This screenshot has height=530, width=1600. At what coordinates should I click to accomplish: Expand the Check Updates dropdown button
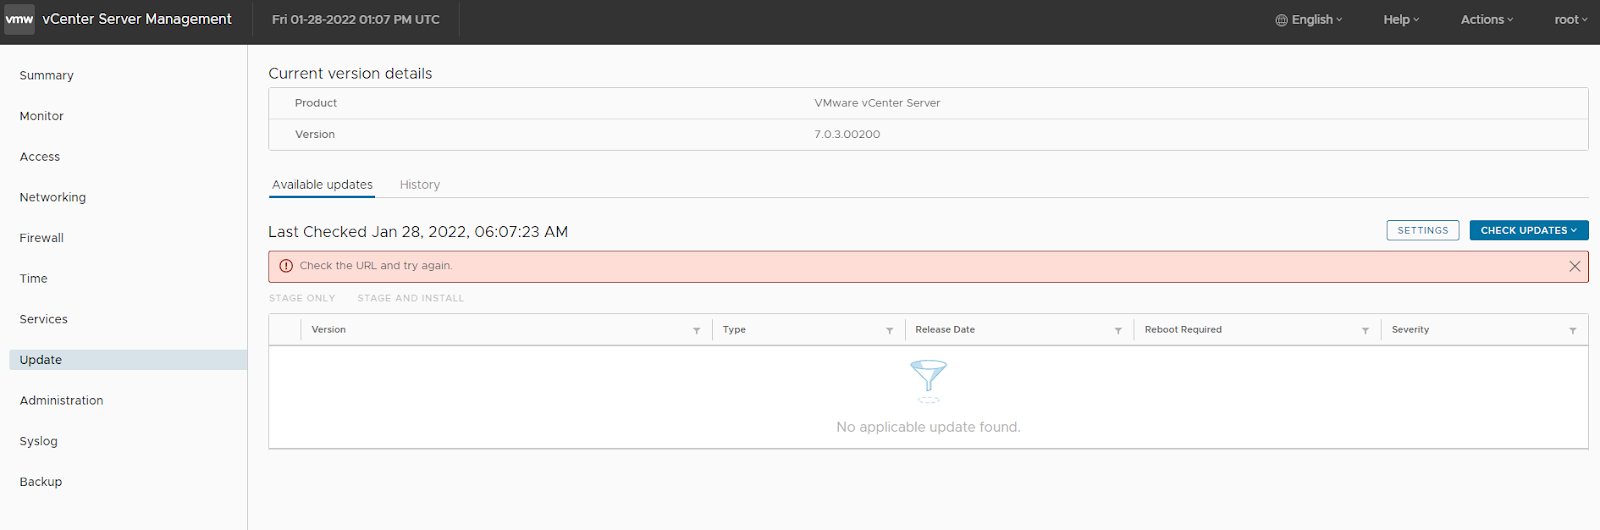pyautogui.click(x=1528, y=230)
